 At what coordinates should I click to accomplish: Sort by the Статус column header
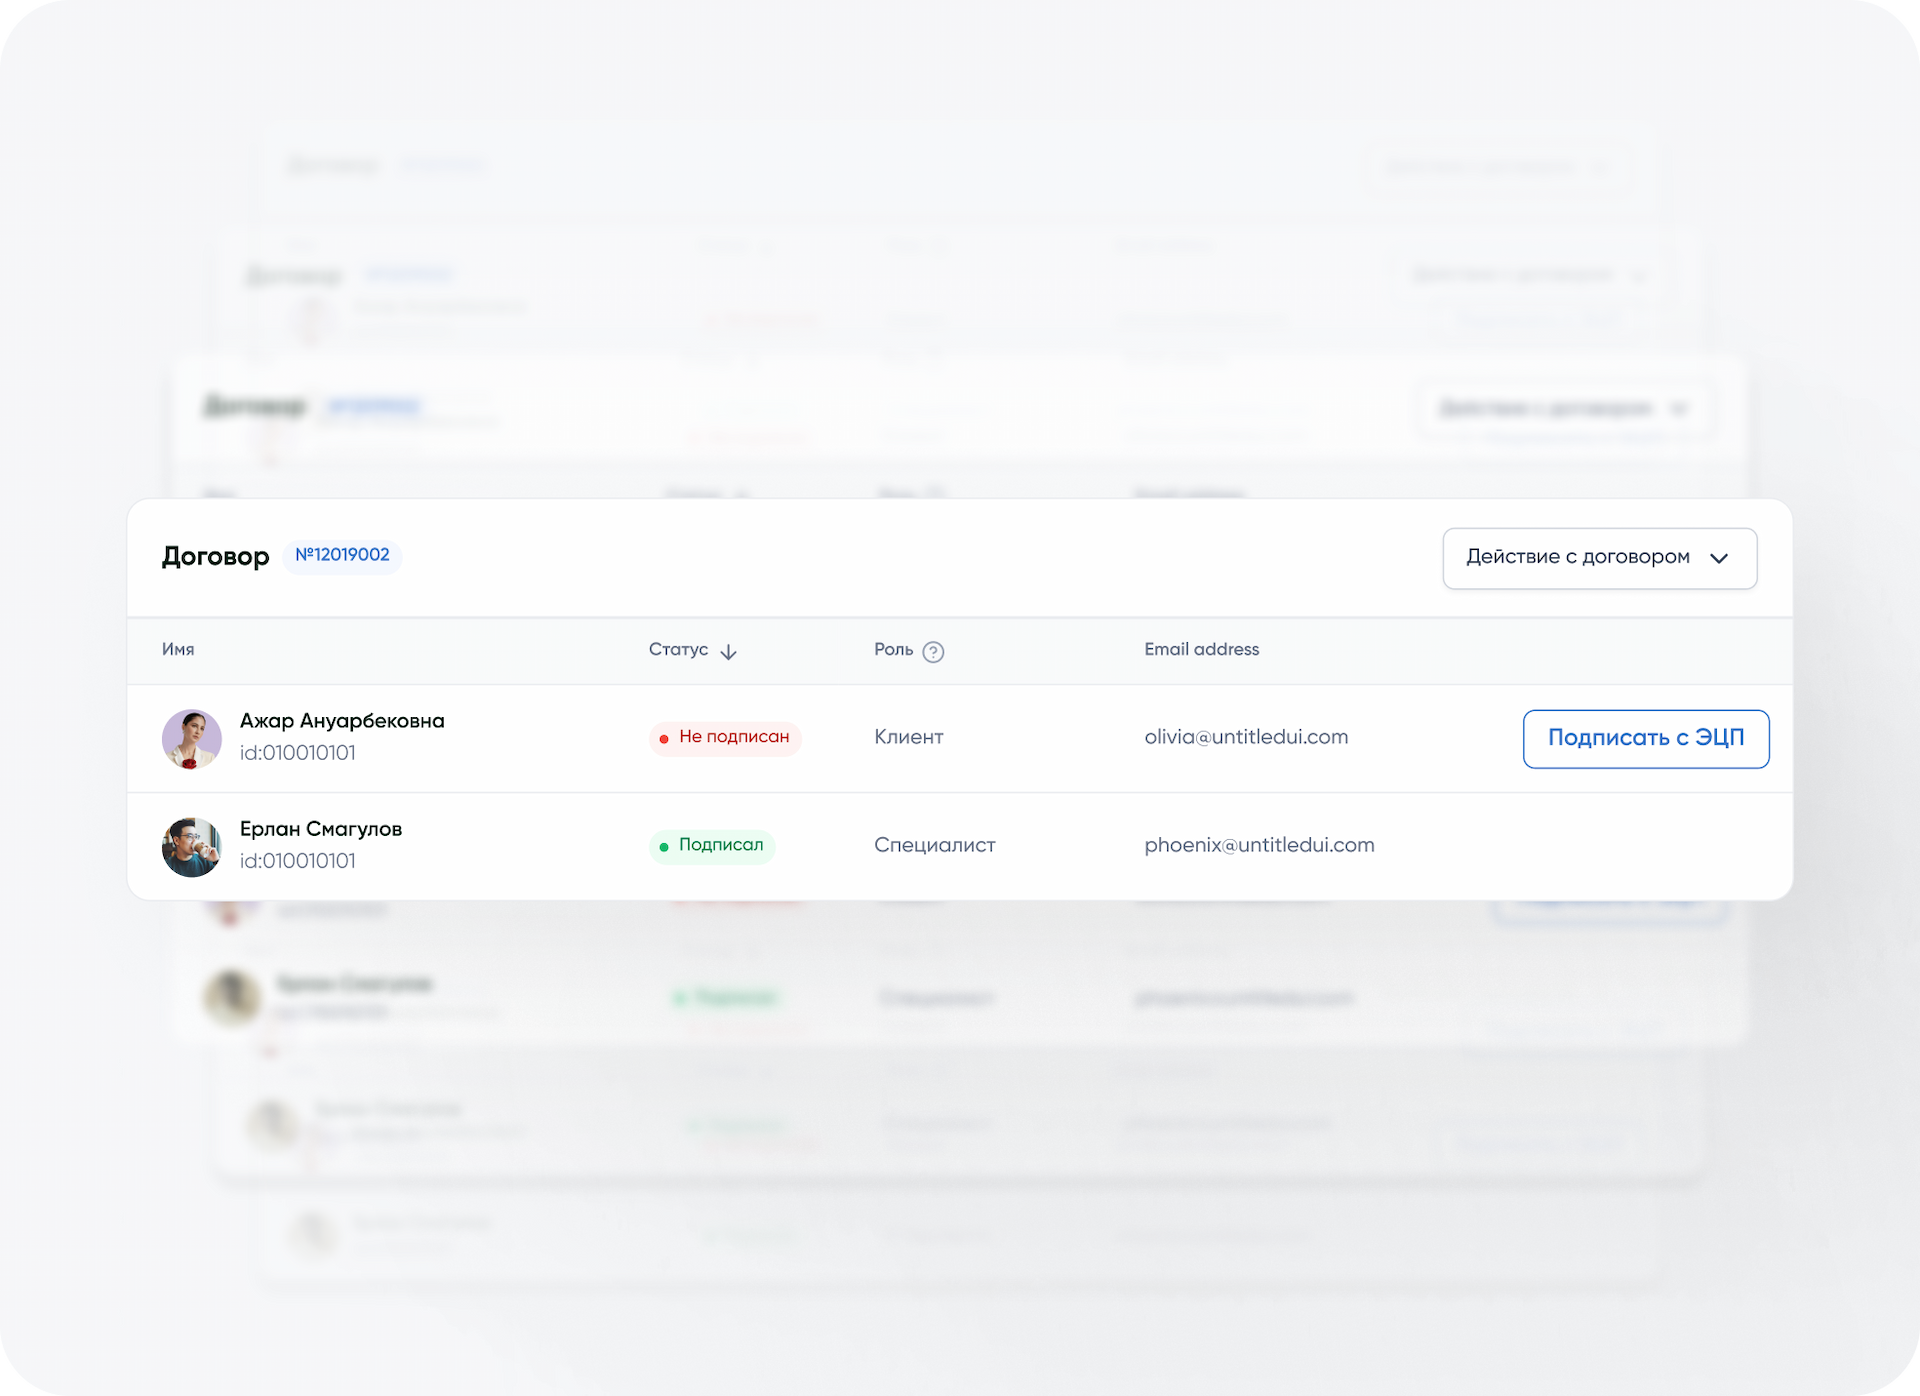[678, 650]
